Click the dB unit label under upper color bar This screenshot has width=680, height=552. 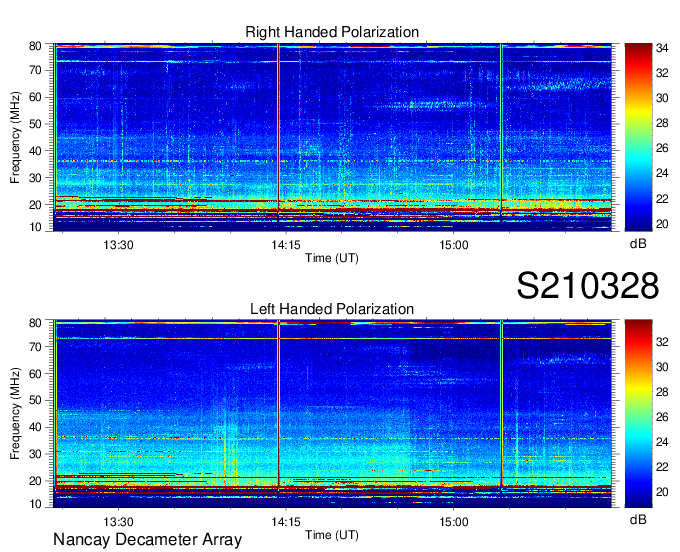tap(638, 244)
